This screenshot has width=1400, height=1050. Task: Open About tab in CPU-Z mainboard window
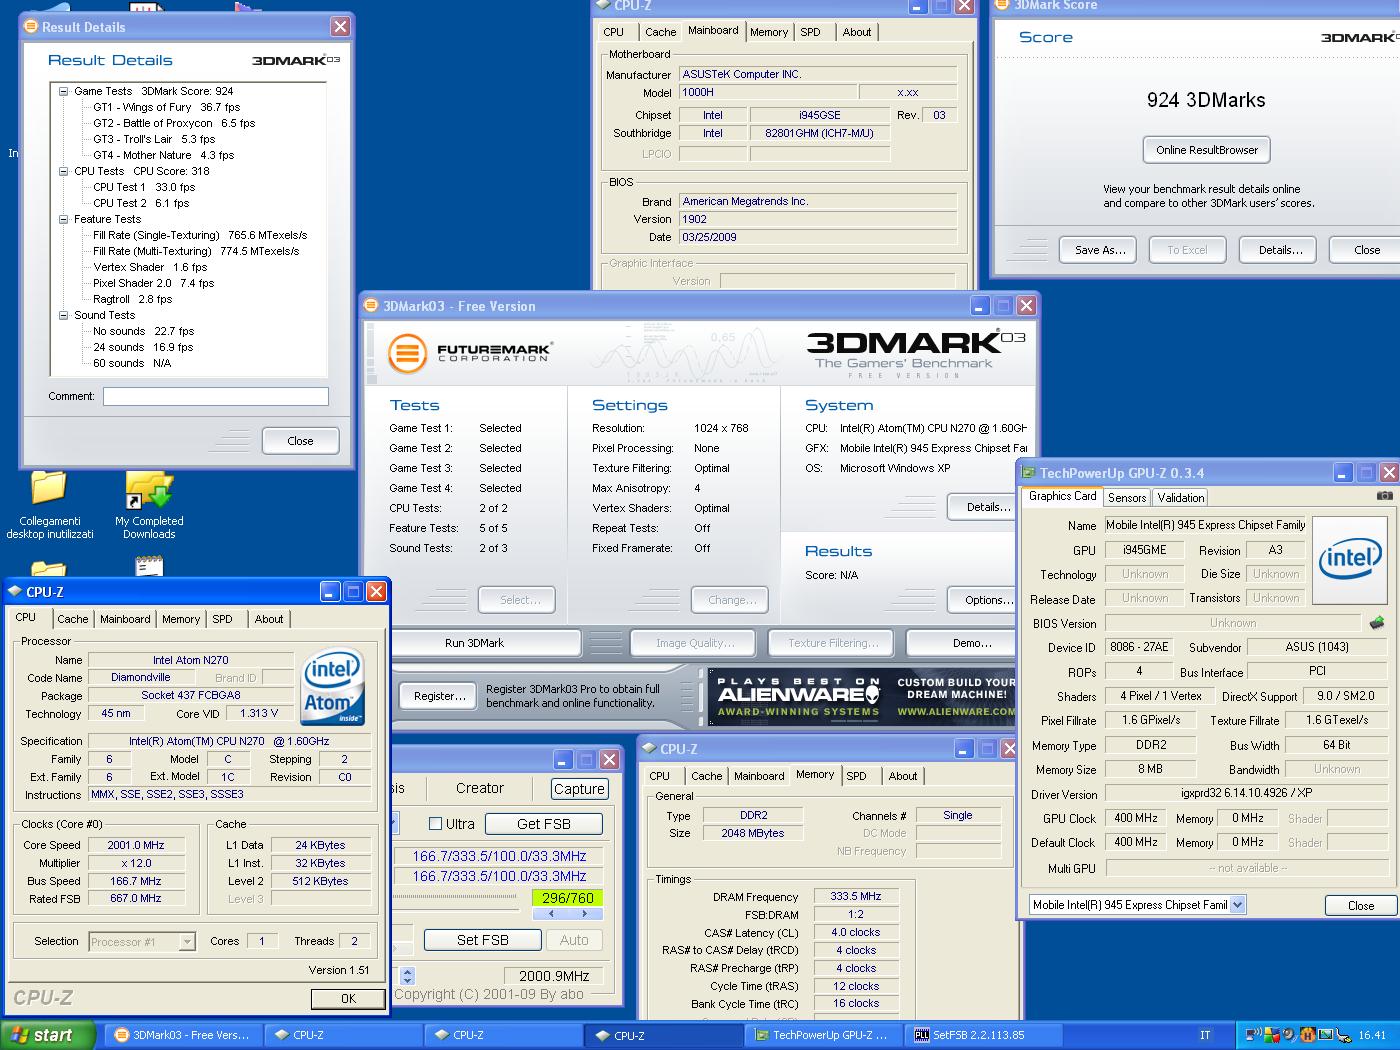point(857,32)
